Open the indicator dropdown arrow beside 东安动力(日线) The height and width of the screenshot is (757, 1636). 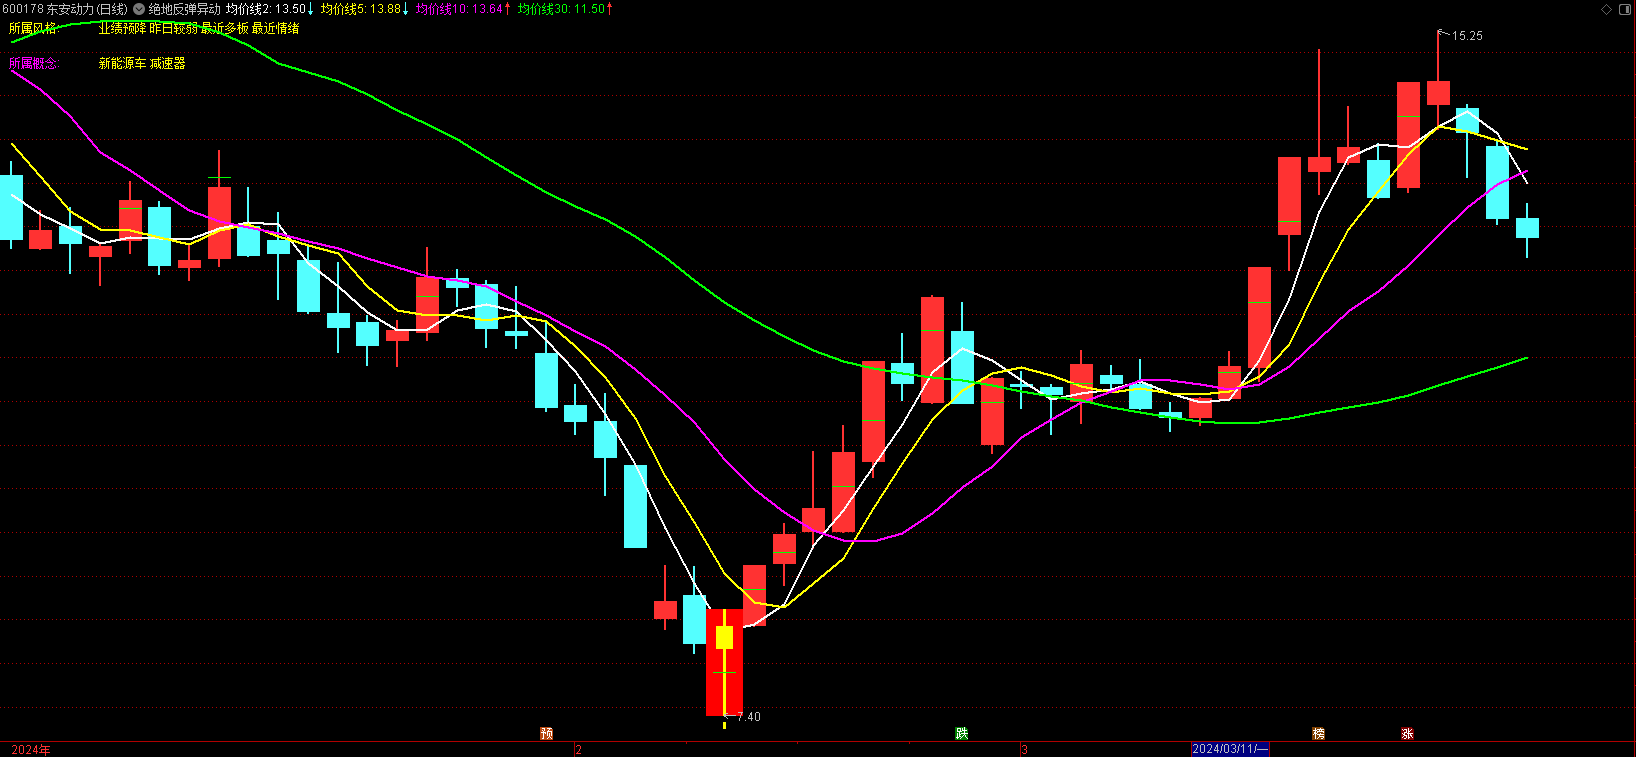[x=139, y=9]
